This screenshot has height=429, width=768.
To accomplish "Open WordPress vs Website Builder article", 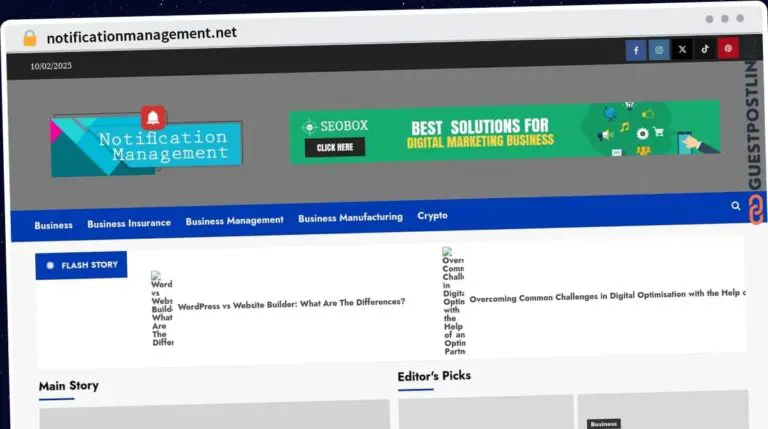I will tap(291, 302).
